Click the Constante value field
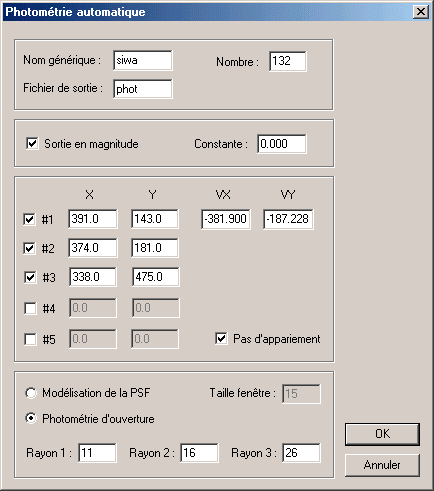 point(282,144)
